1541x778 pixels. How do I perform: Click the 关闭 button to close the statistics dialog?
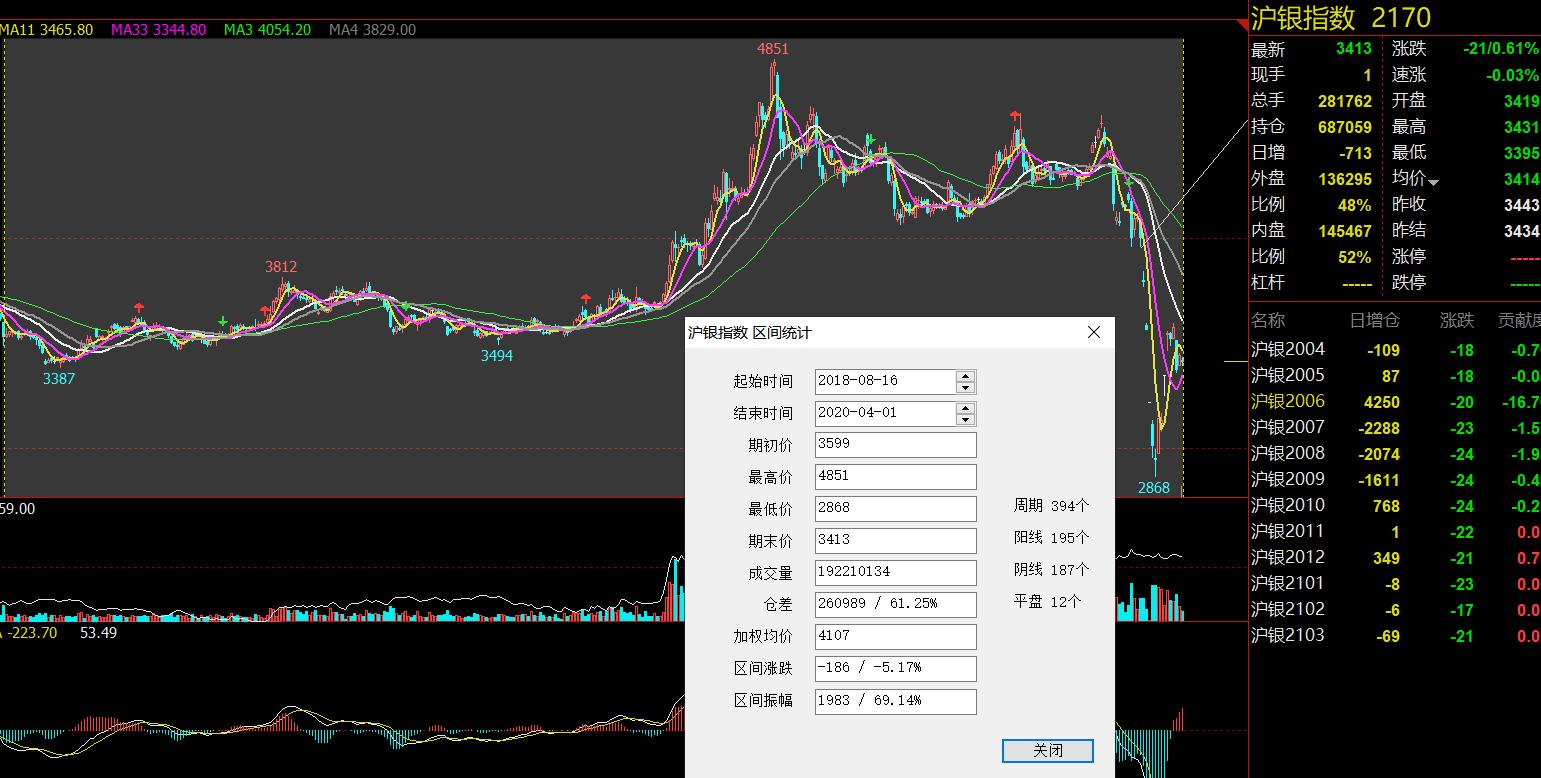1046,751
